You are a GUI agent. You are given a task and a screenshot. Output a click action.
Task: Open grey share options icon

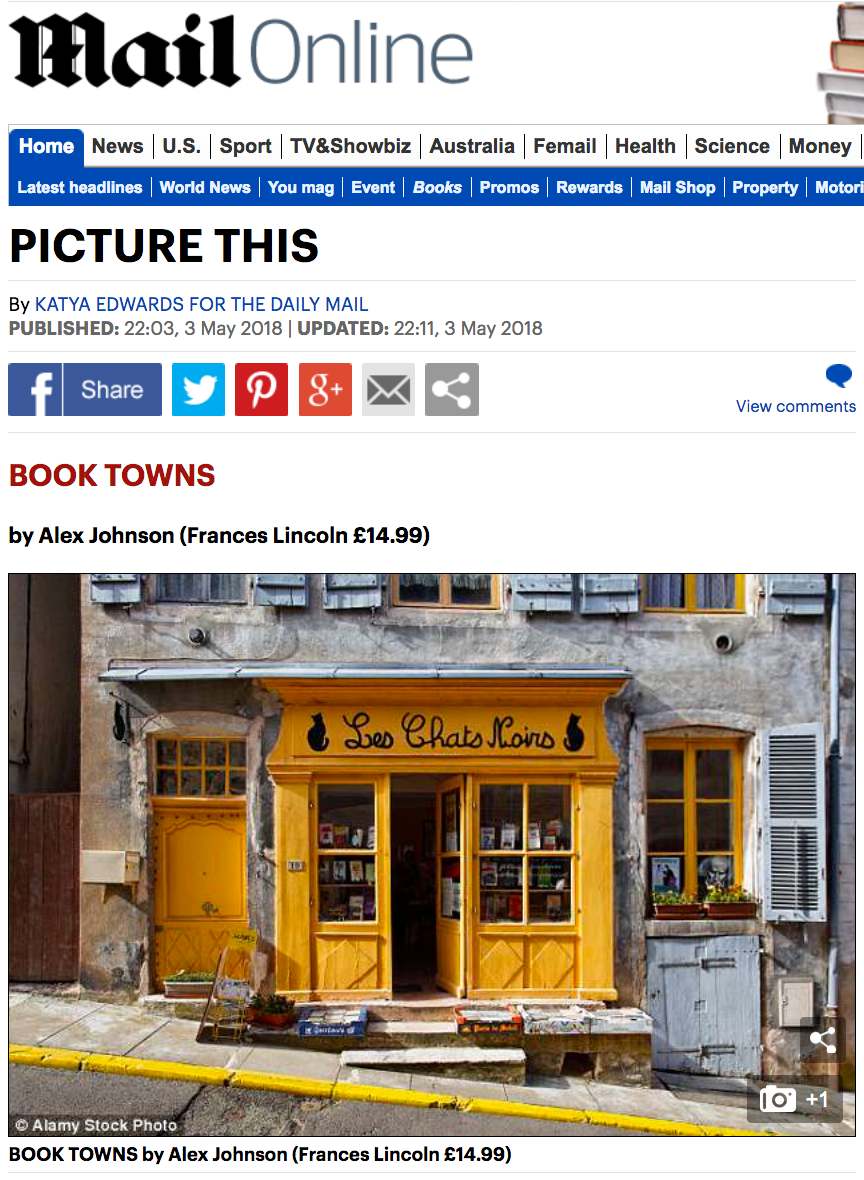click(452, 389)
